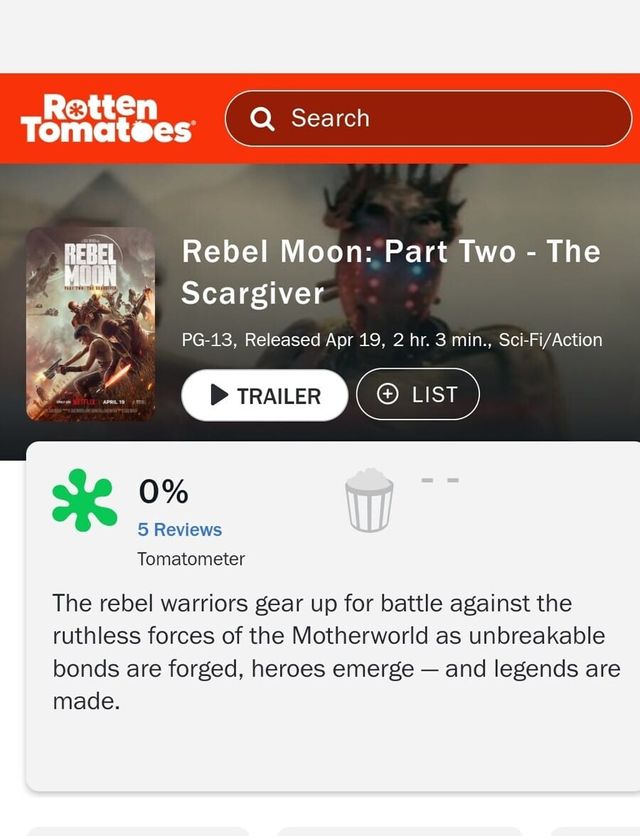
Task: Click the empty audience score dashes
Action: pyautogui.click(x=440, y=481)
